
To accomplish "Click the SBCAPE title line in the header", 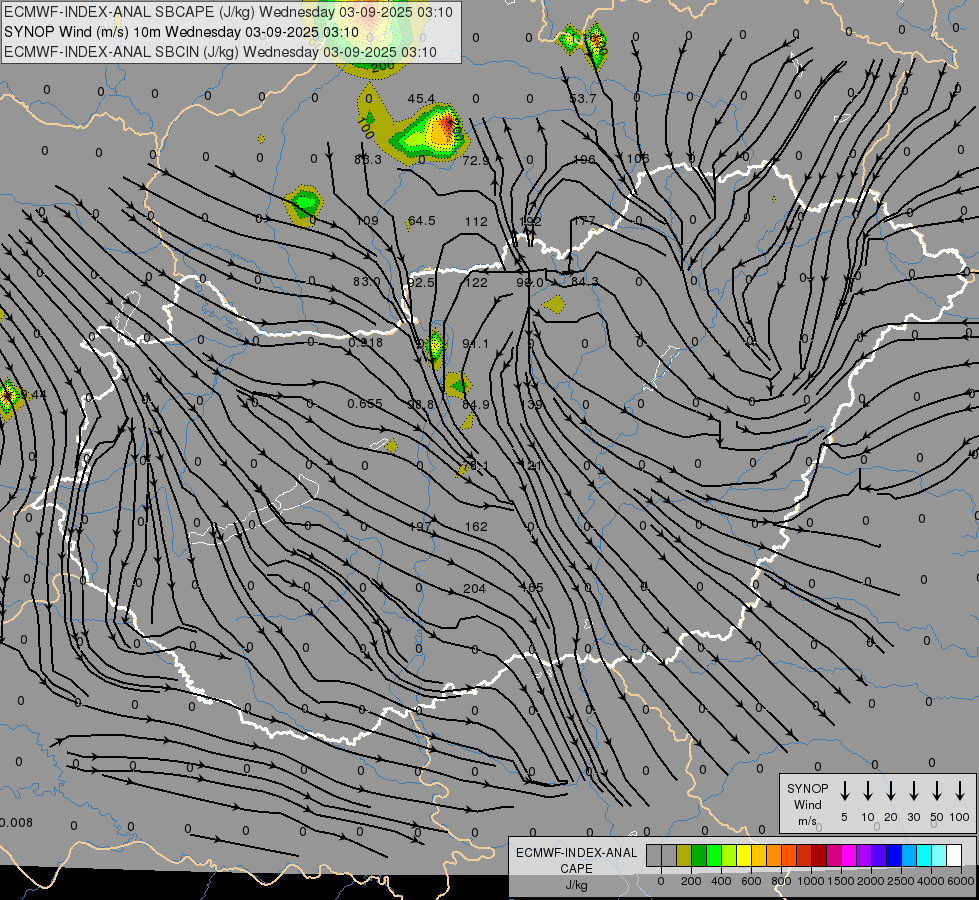I will [228, 12].
